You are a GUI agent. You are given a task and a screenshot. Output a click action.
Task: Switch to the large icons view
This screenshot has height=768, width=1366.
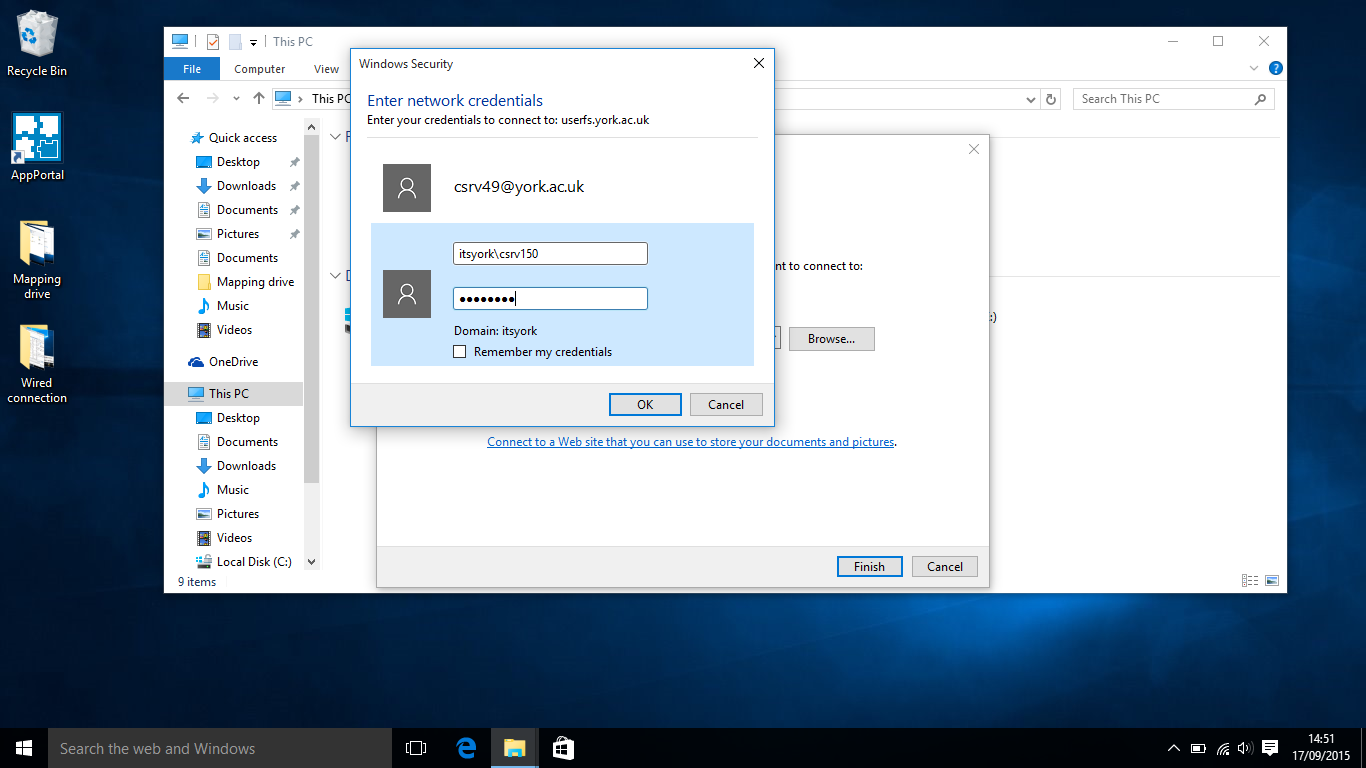(1272, 580)
